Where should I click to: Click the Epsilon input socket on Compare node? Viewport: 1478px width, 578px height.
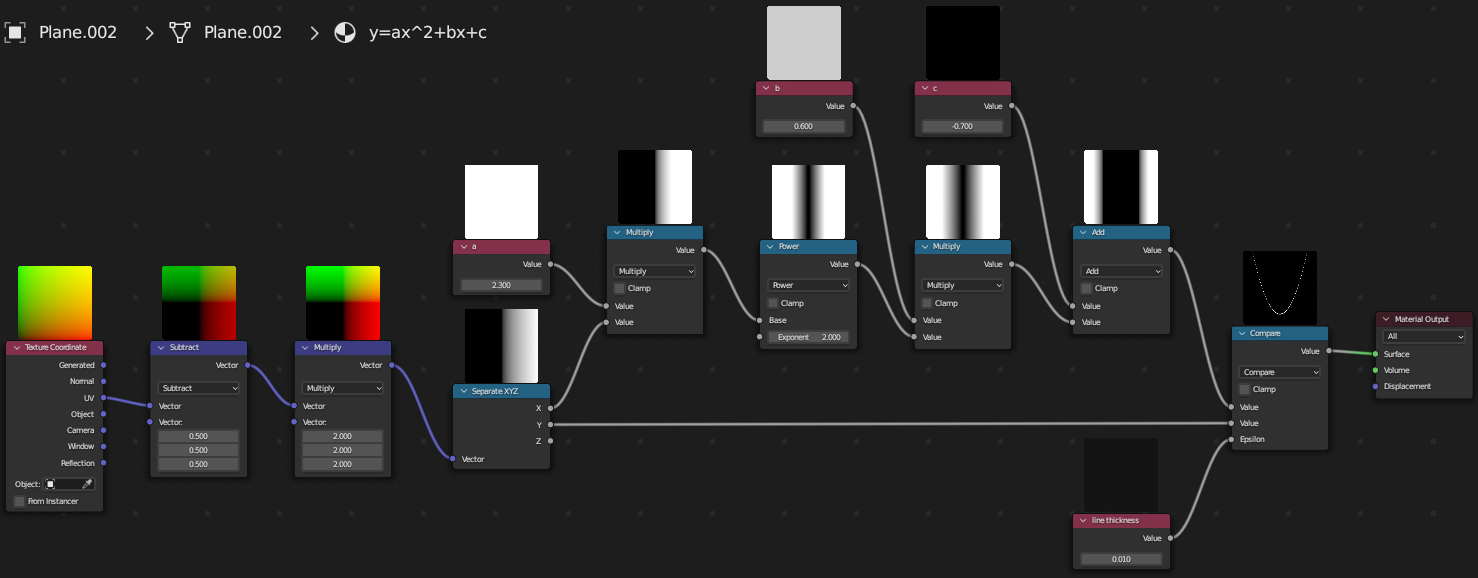(x=1231, y=439)
